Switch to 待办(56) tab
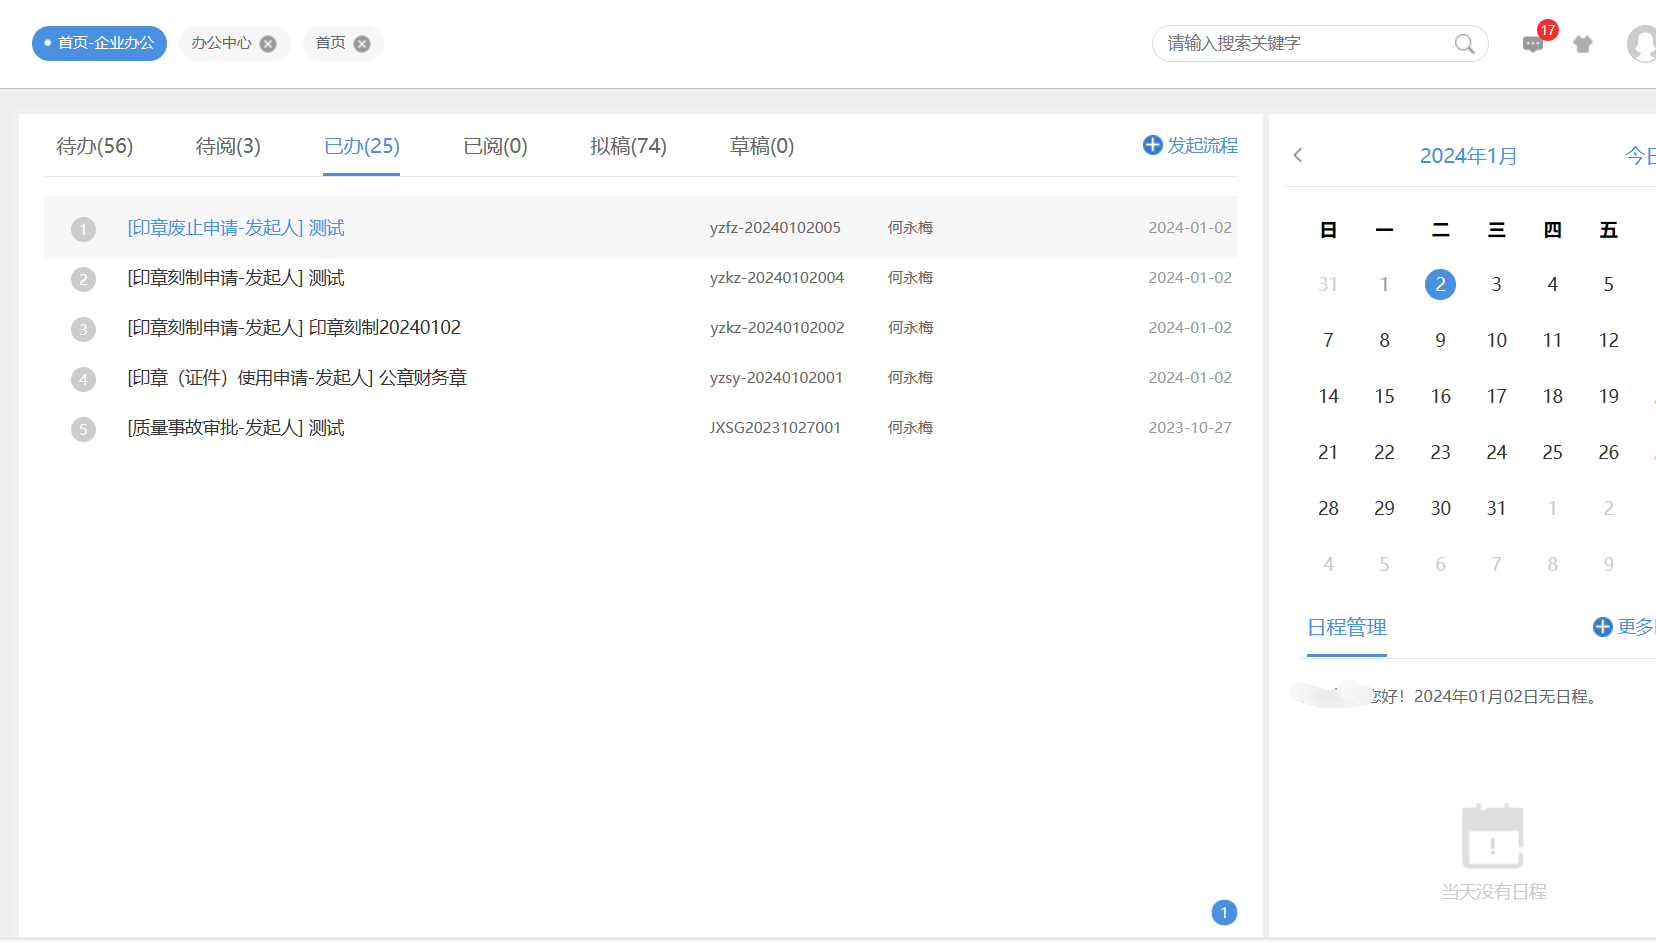This screenshot has width=1656, height=942. 94,146
